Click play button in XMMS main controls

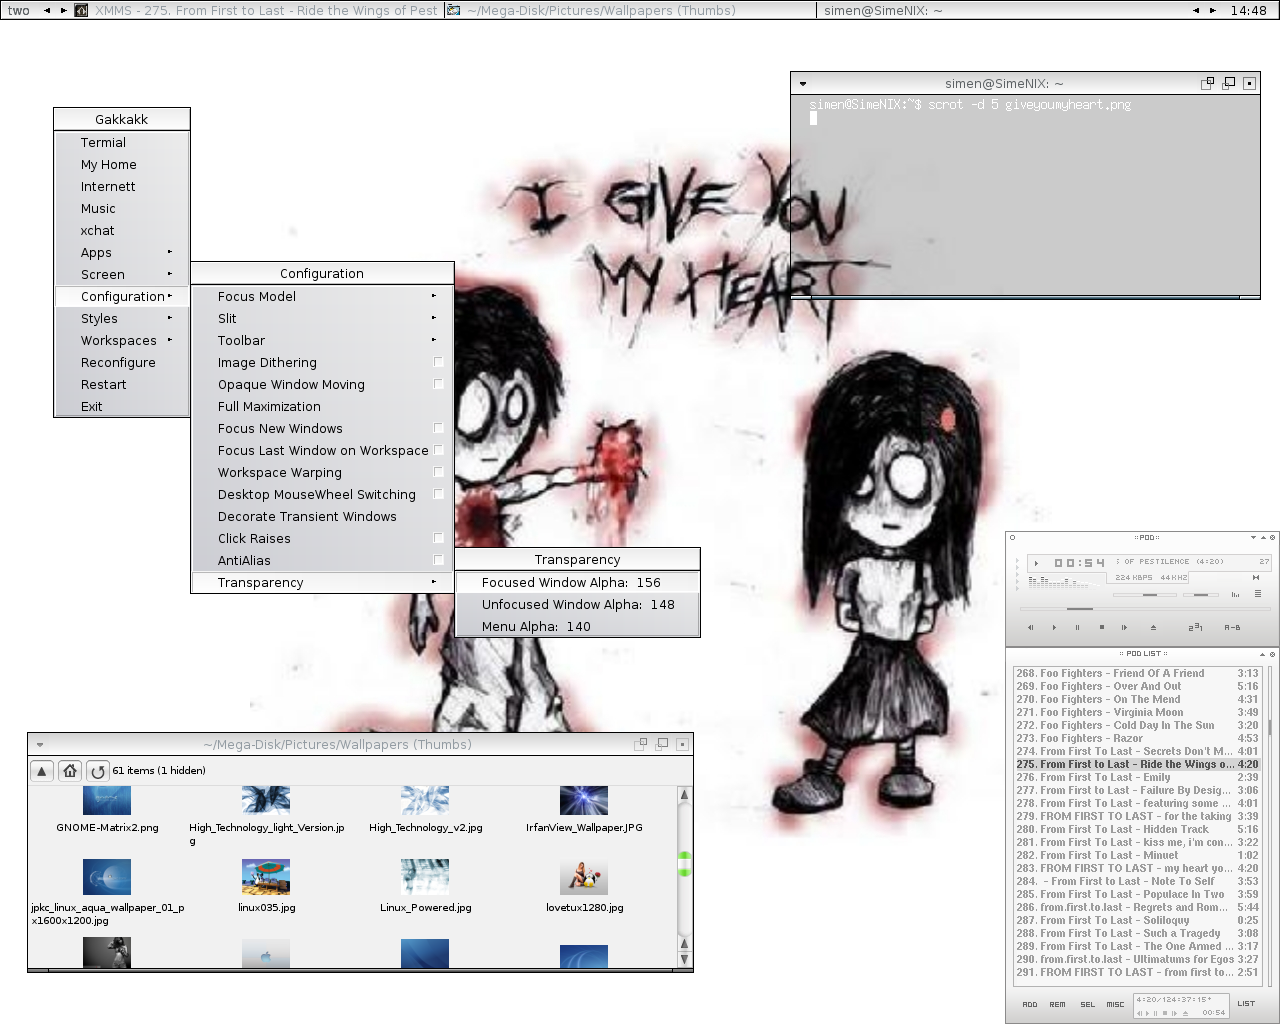[x=1054, y=628]
